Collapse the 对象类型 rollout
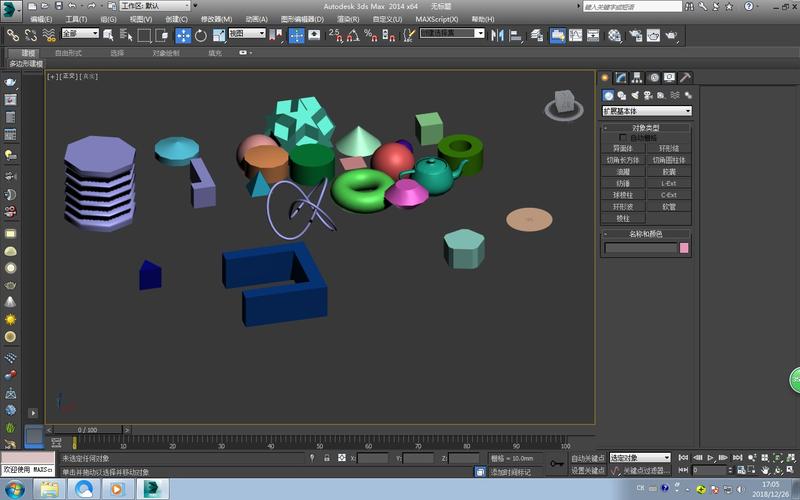800x500 pixels. [x=646, y=128]
